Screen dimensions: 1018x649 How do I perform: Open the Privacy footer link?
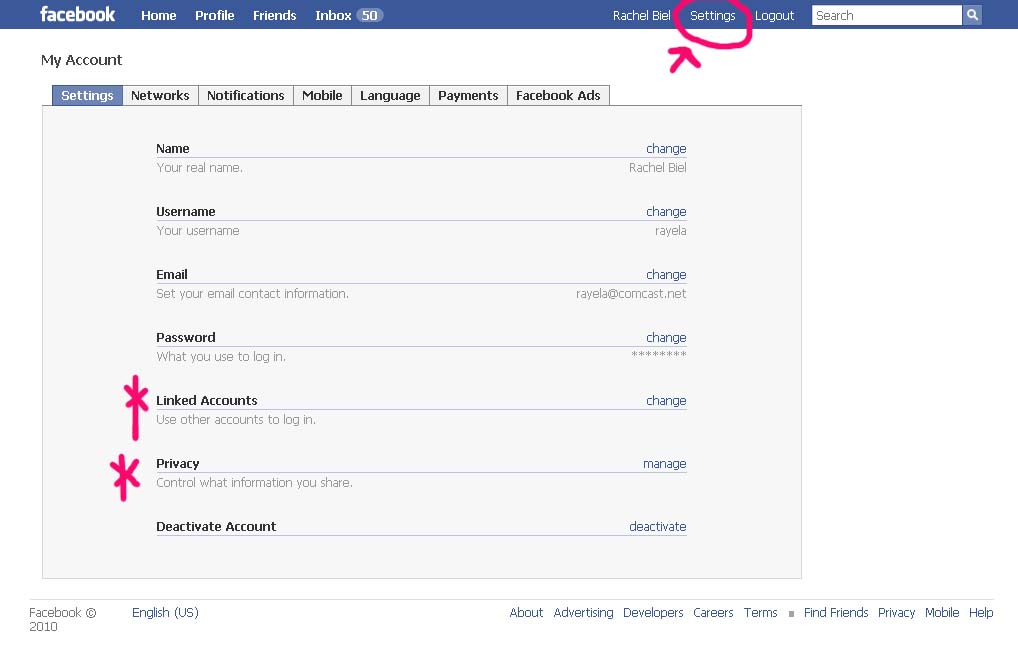[x=896, y=613]
